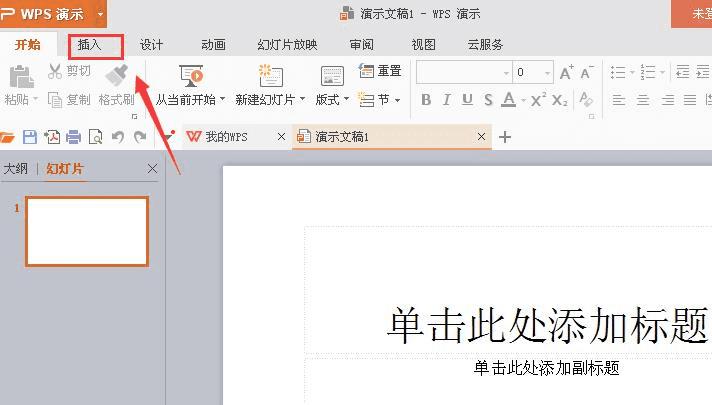Screen dimensions: 712x405
Task: Close the slide thumbnail pane
Action: (153, 169)
